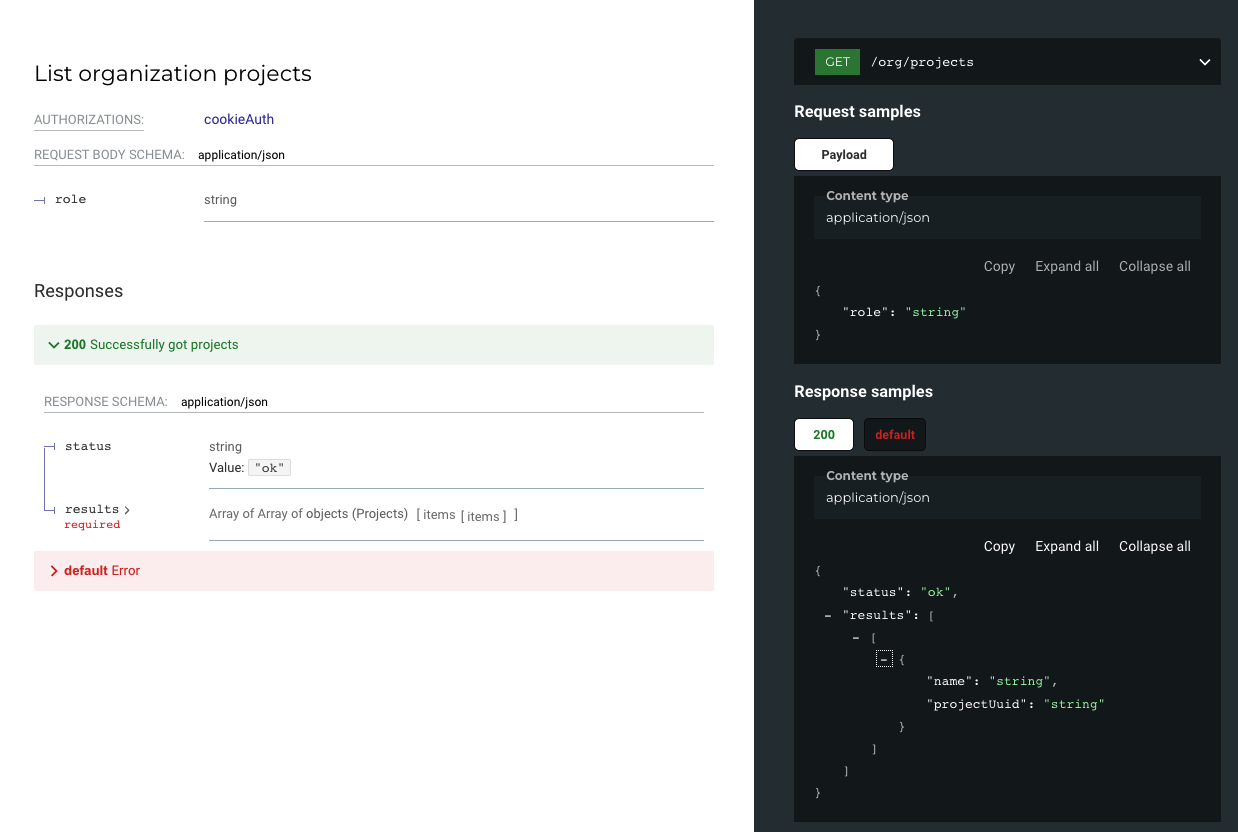Select the Payload request sample tab

click(844, 155)
